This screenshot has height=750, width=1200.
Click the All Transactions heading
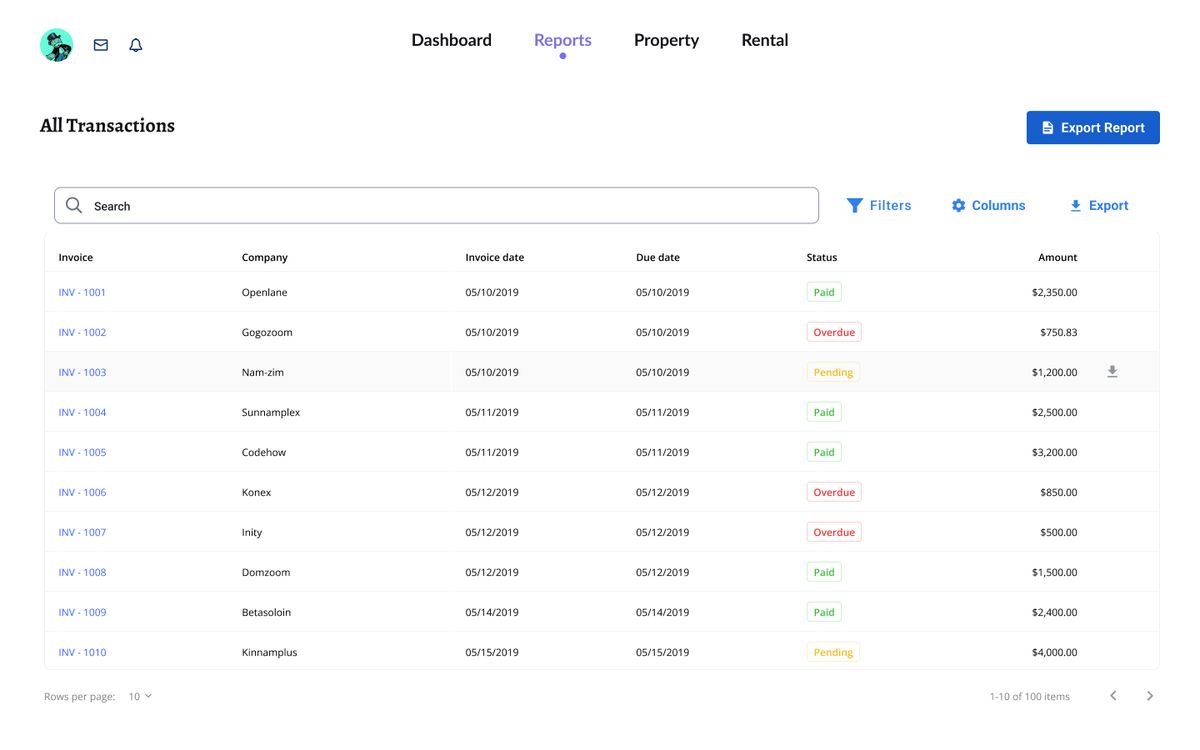(107, 125)
